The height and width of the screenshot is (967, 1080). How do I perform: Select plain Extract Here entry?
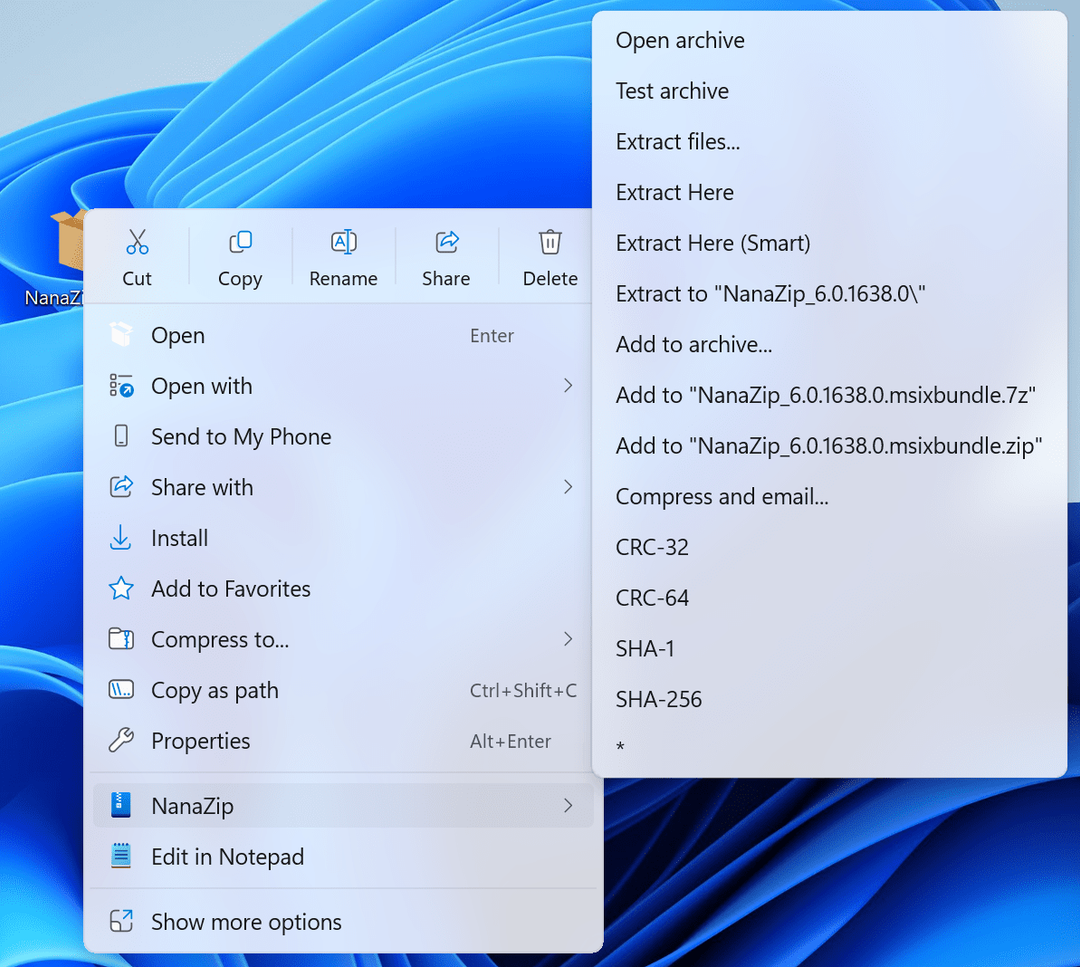(x=829, y=192)
